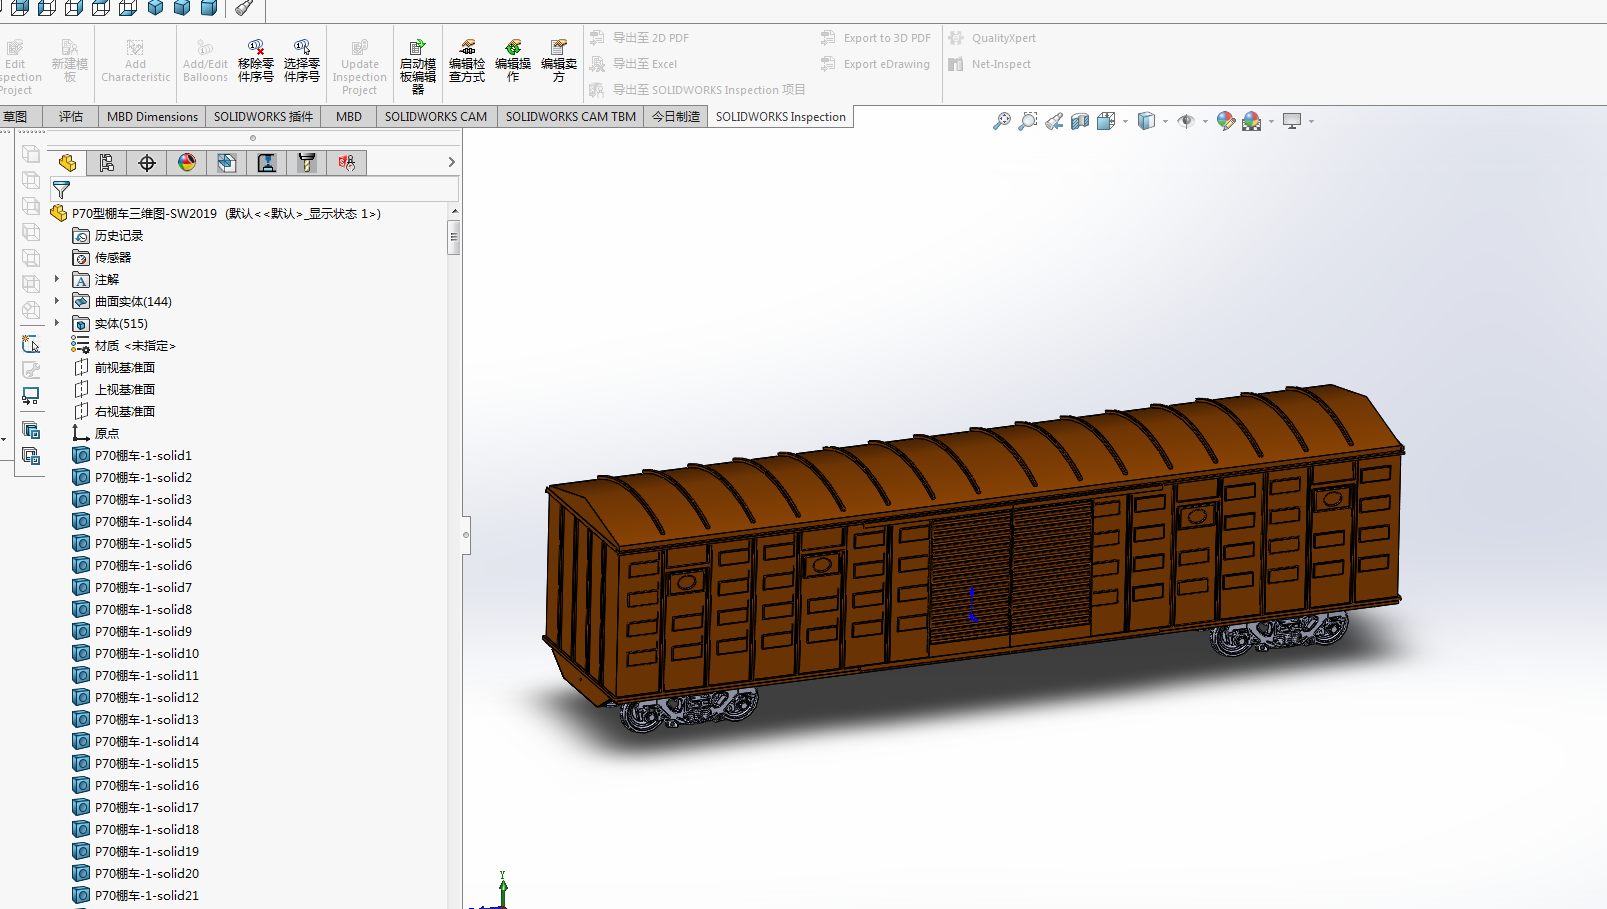The height and width of the screenshot is (909, 1607).
Task: Expand the 注解 annotations folder
Action: (x=57, y=280)
